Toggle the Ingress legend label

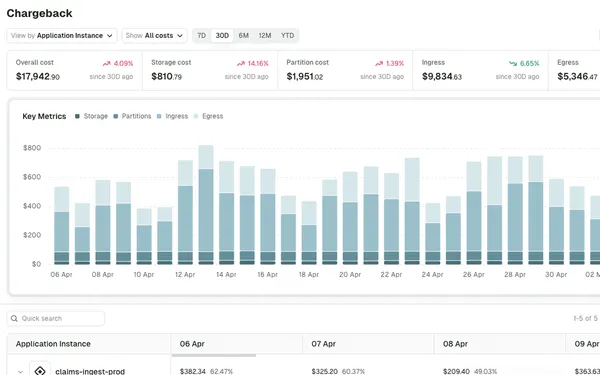coord(176,116)
